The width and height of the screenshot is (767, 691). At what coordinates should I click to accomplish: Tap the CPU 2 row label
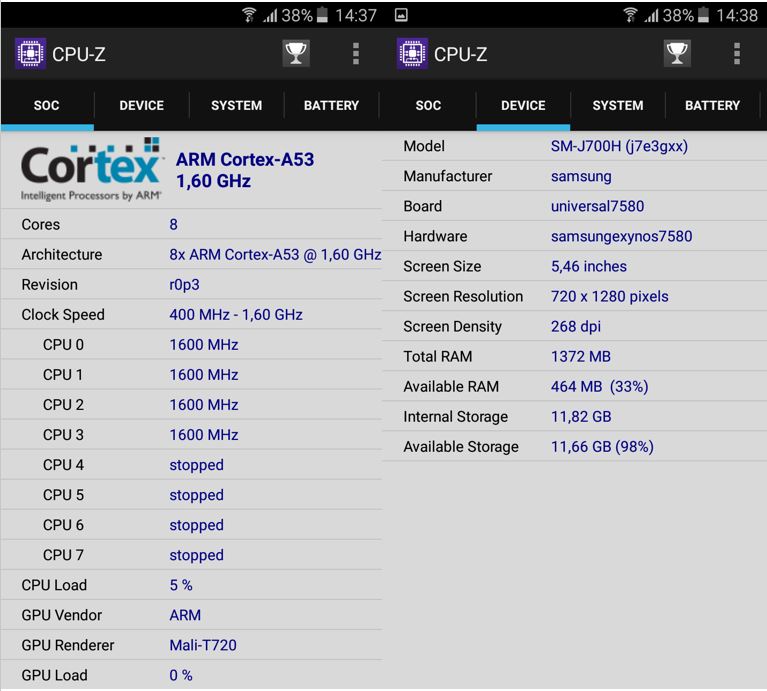tap(63, 405)
